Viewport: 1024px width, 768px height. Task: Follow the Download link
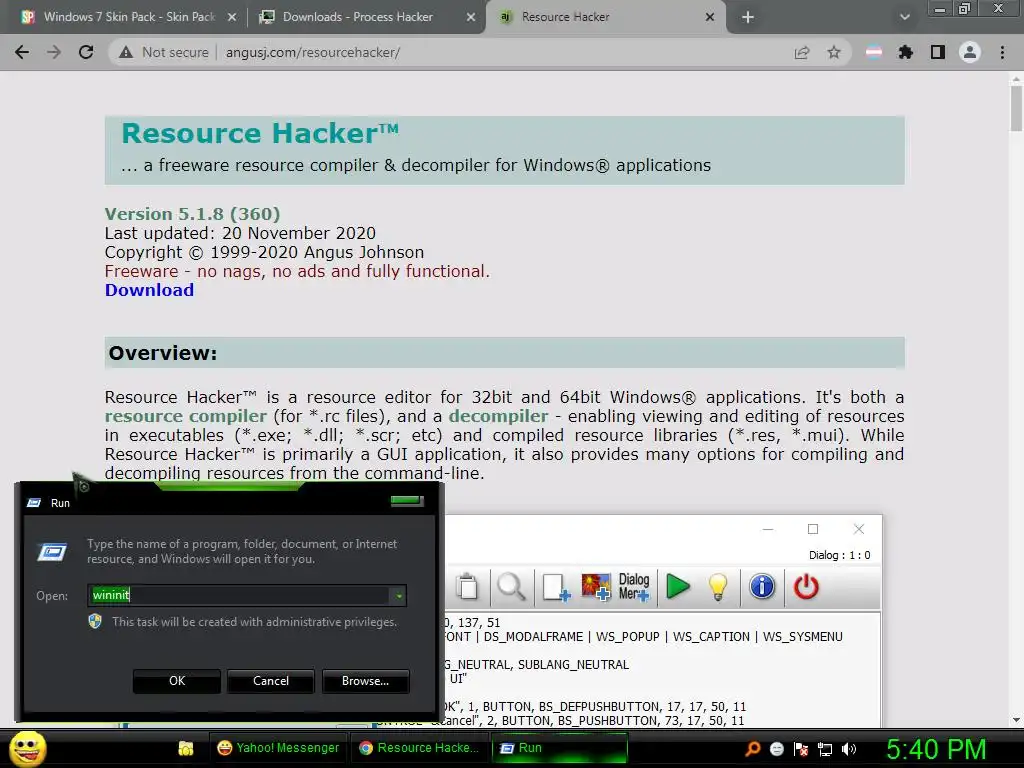click(x=150, y=290)
